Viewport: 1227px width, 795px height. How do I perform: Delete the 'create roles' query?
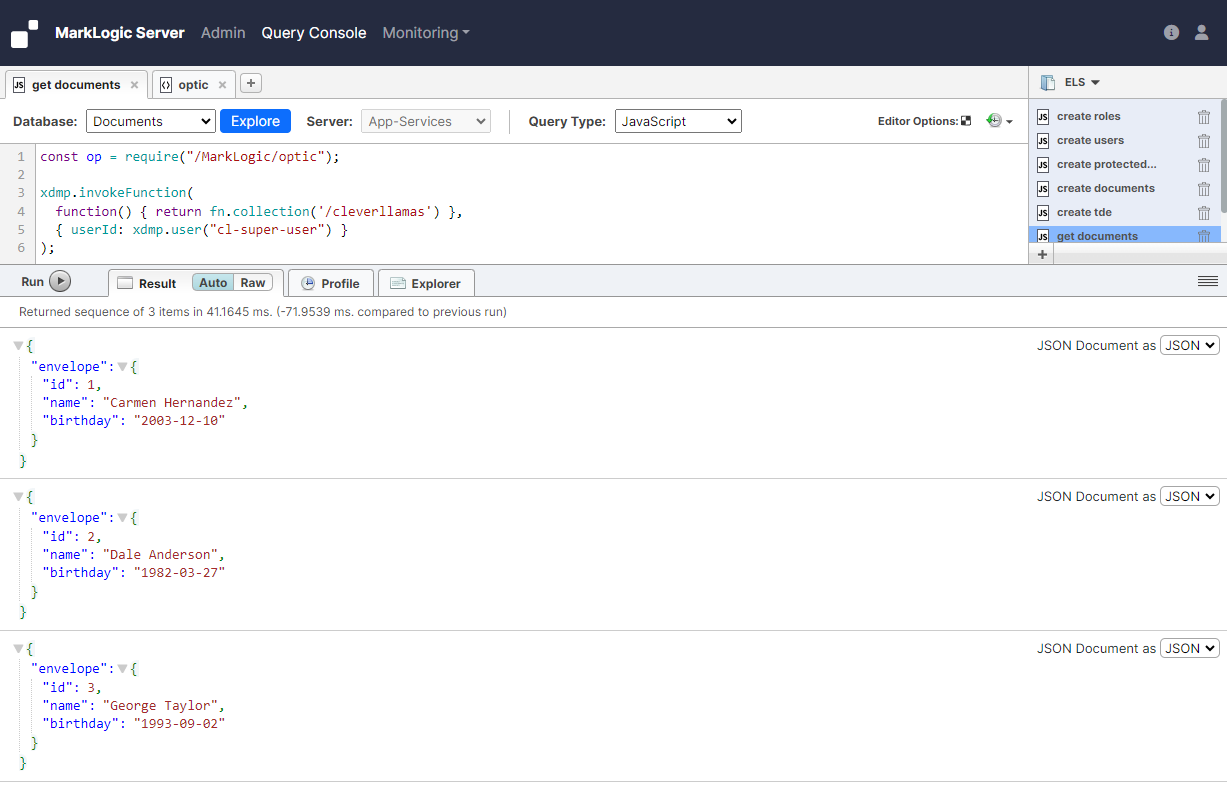click(1204, 117)
